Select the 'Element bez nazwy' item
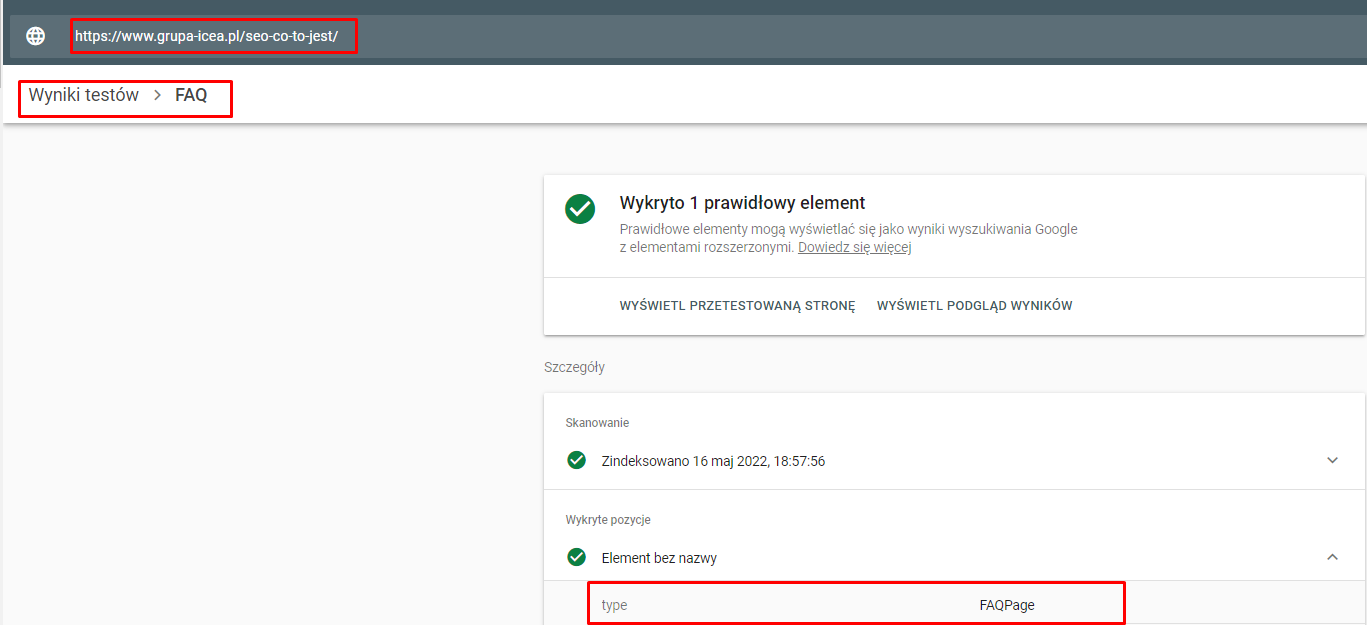1367x625 pixels. pyautogui.click(x=659, y=558)
